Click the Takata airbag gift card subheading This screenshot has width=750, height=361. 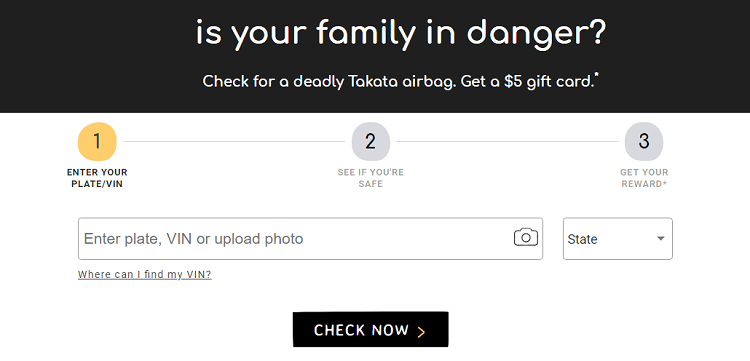400,81
